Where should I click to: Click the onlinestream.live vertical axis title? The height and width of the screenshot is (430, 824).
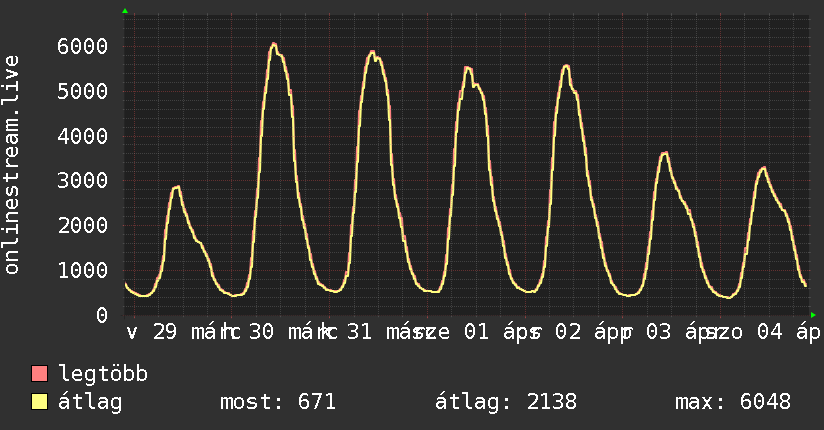12,165
